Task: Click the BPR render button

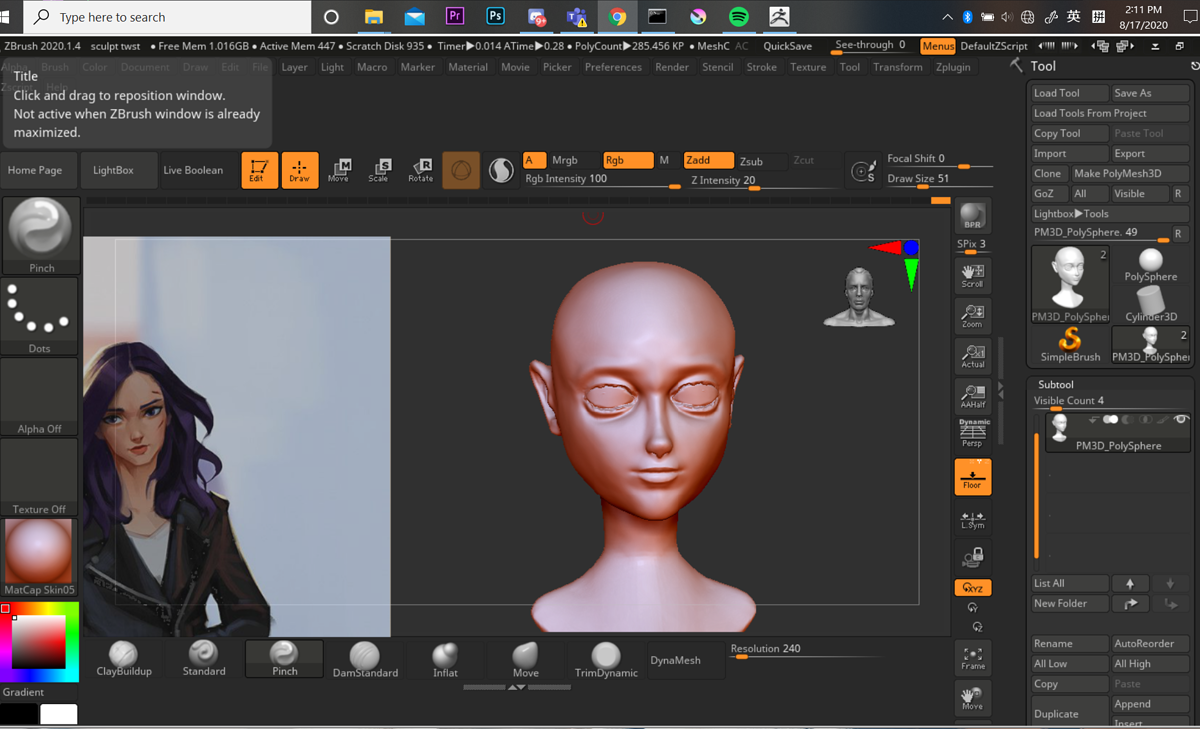Action: 972,215
